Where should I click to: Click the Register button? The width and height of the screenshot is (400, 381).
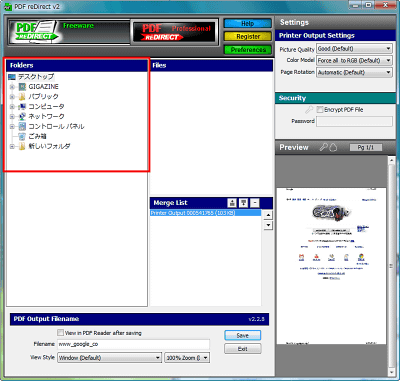pyautogui.click(x=248, y=37)
